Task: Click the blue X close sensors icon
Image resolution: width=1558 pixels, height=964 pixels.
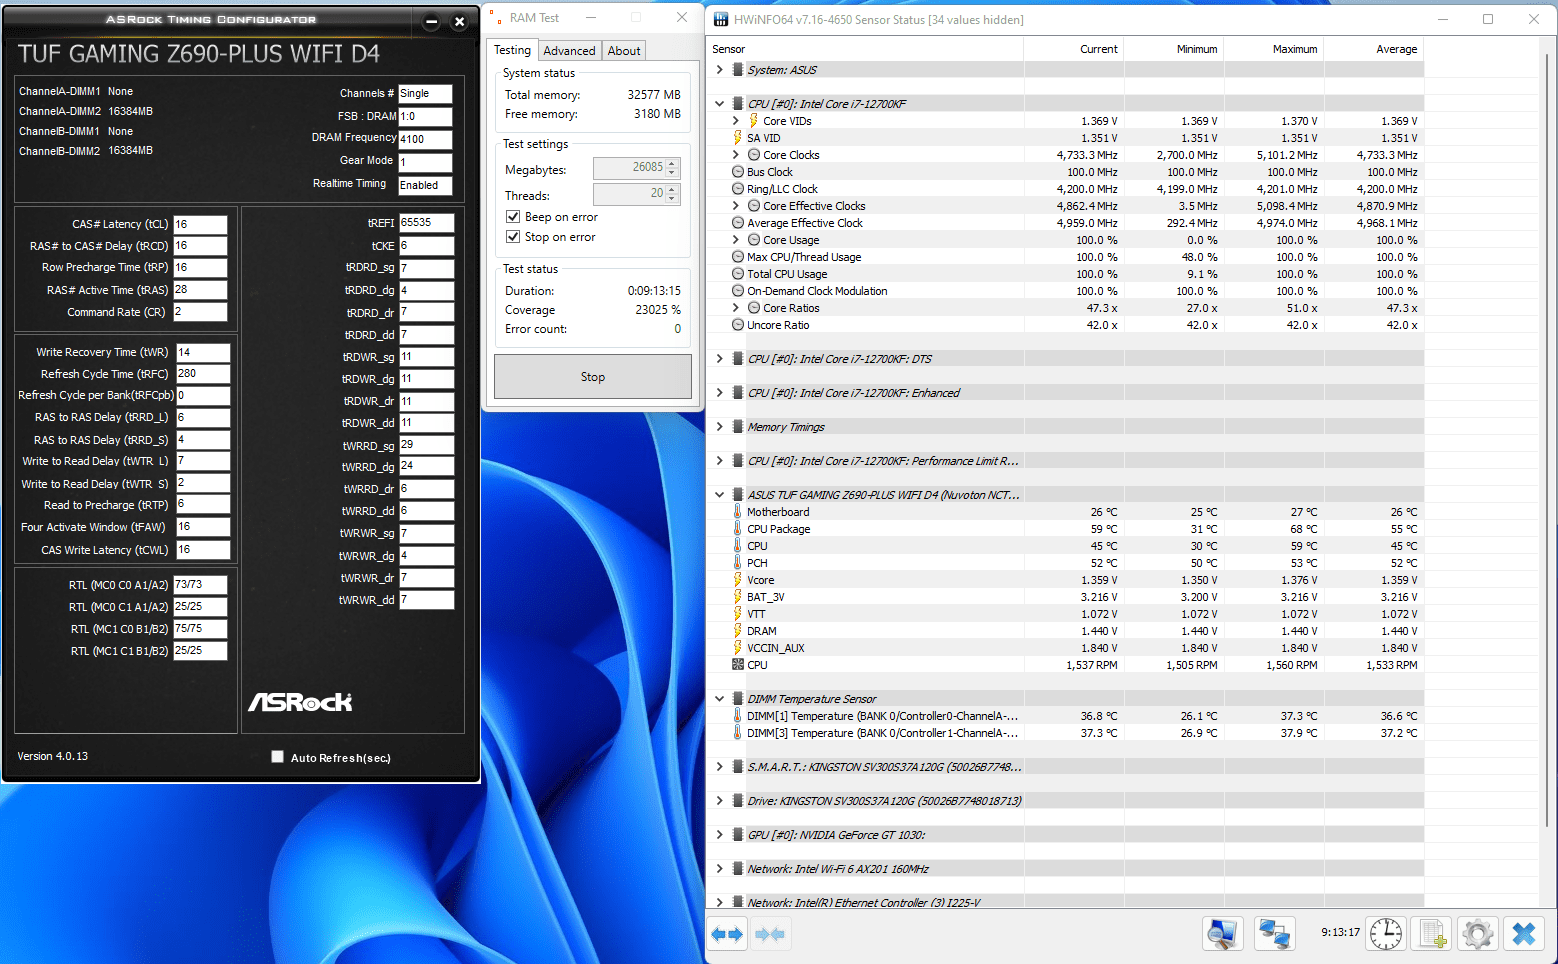Action: coord(1523,934)
